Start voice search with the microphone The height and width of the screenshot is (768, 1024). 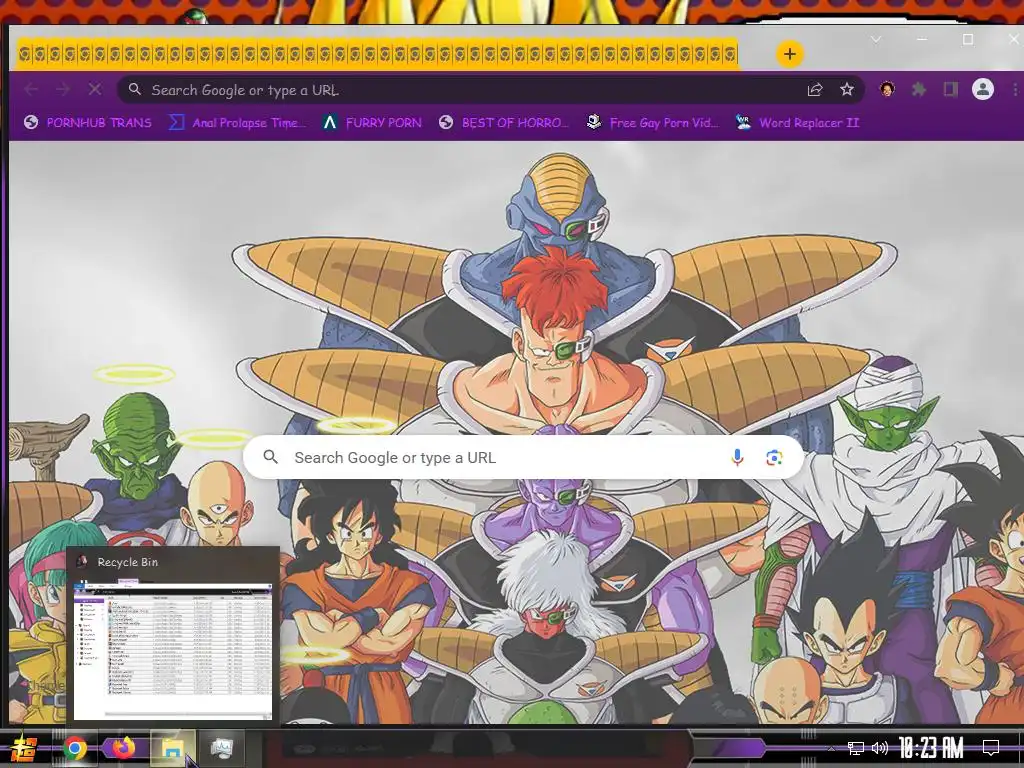[x=737, y=457]
